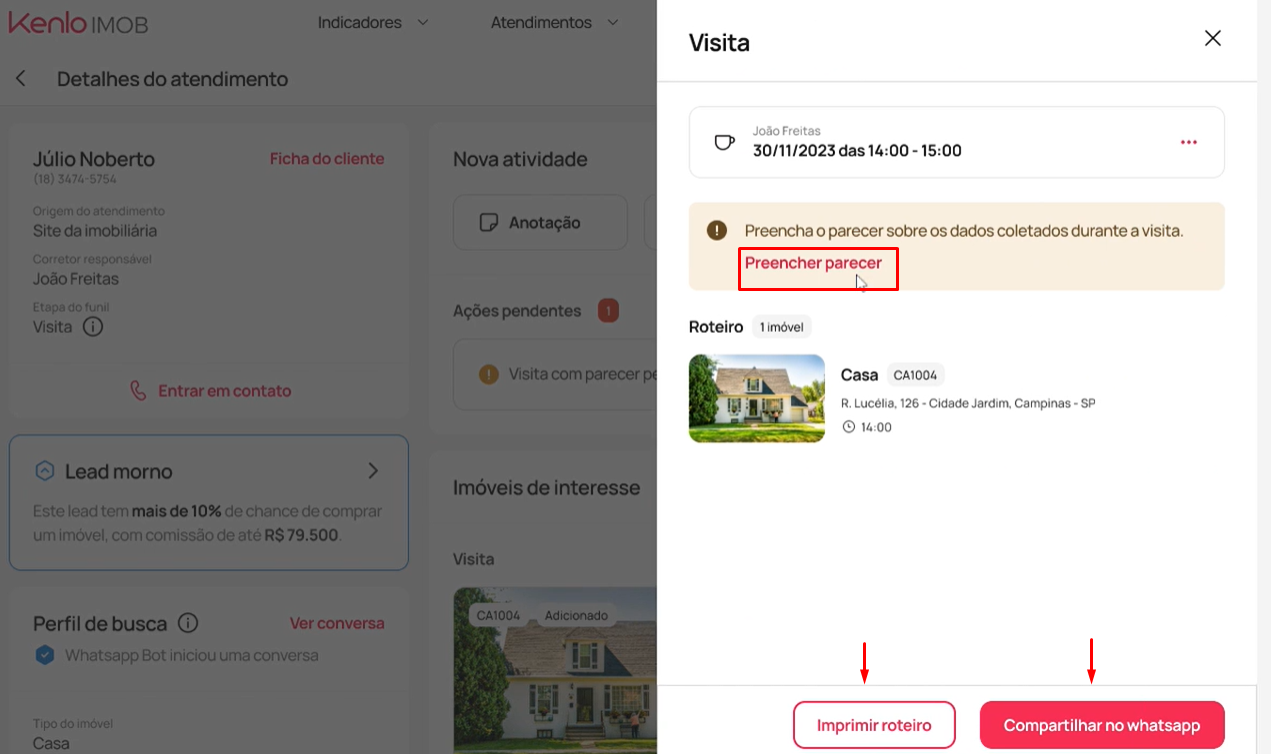Click the phone icon in Entrar em contato
Viewport: 1271px width, 754px height.
tap(138, 391)
